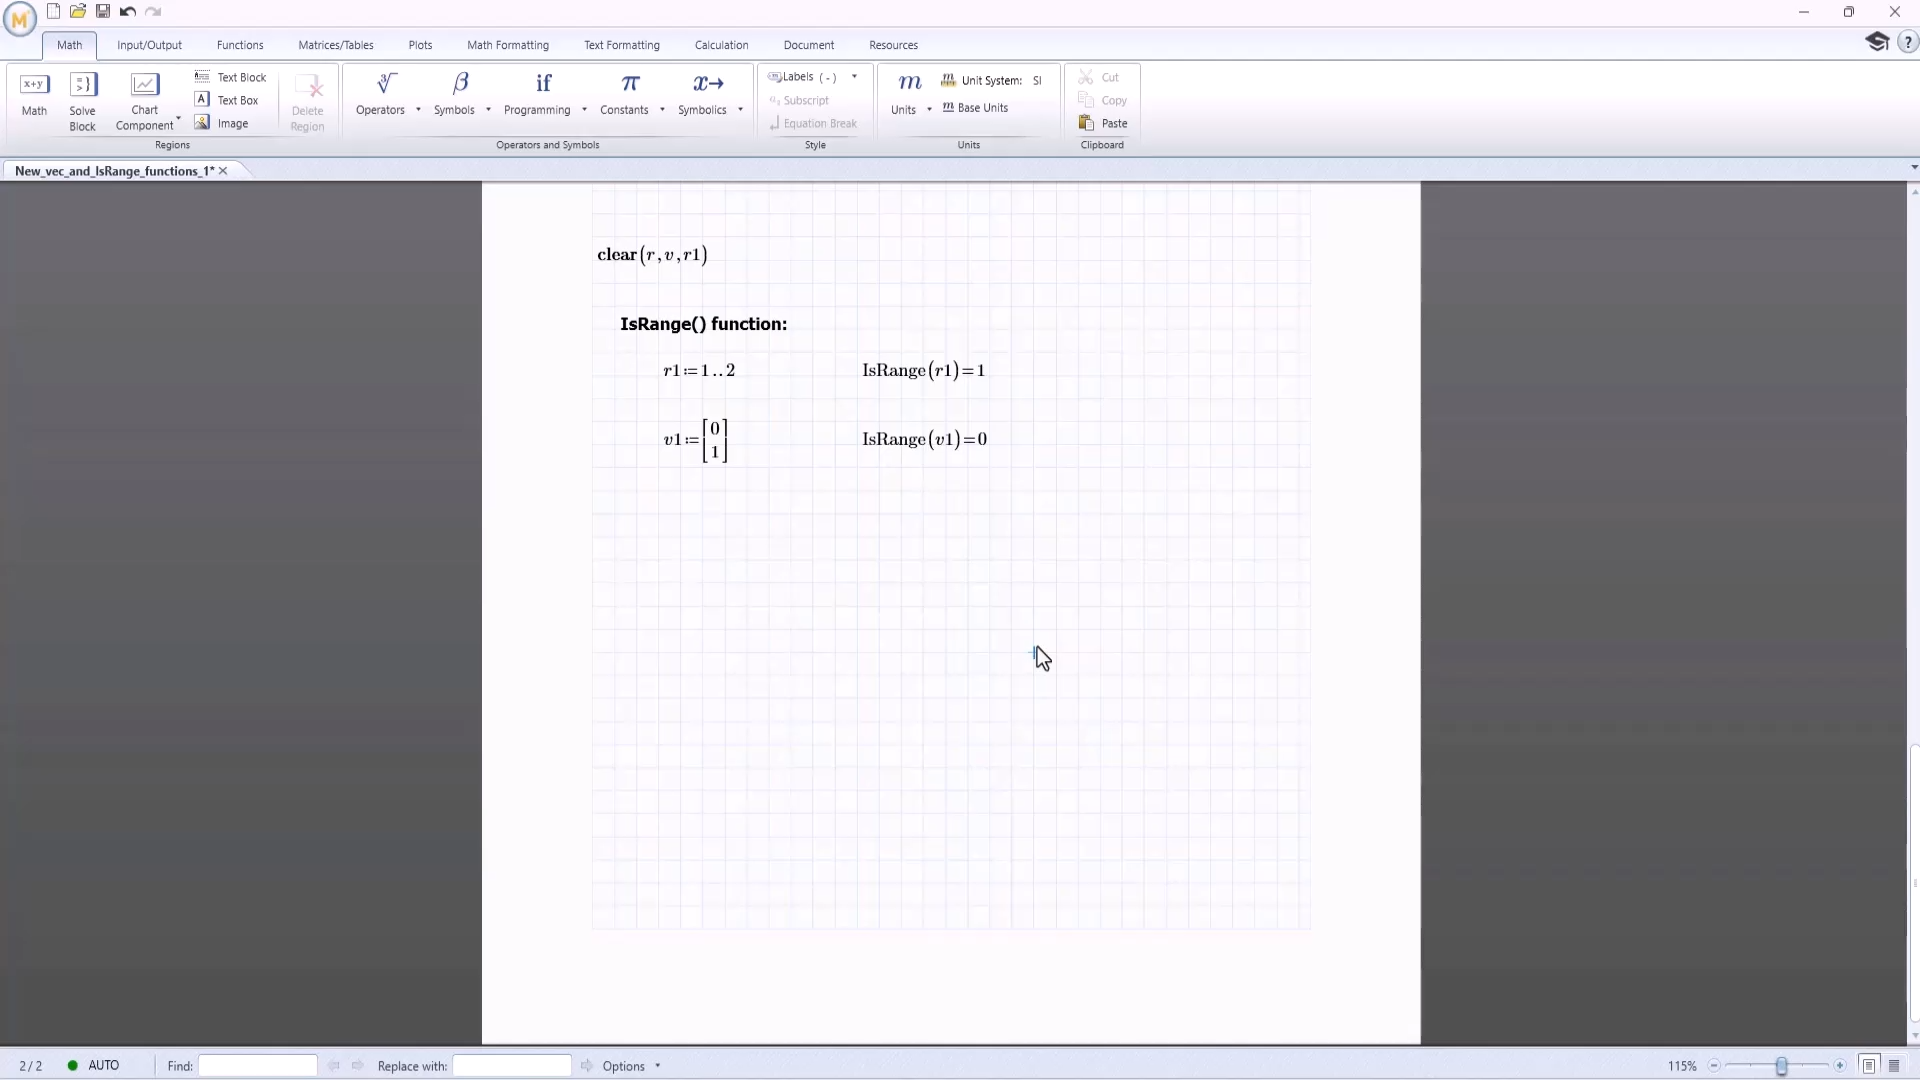This screenshot has width=1920, height=1080.
Task: Adjust the zoom slider handle
Action: pyautogui.click(x=1781, y=1067)
